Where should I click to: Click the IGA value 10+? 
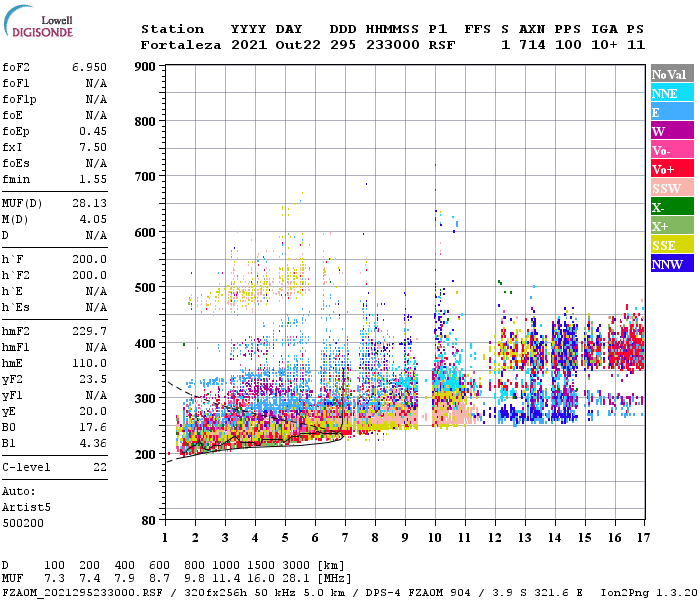click(604, 45)
